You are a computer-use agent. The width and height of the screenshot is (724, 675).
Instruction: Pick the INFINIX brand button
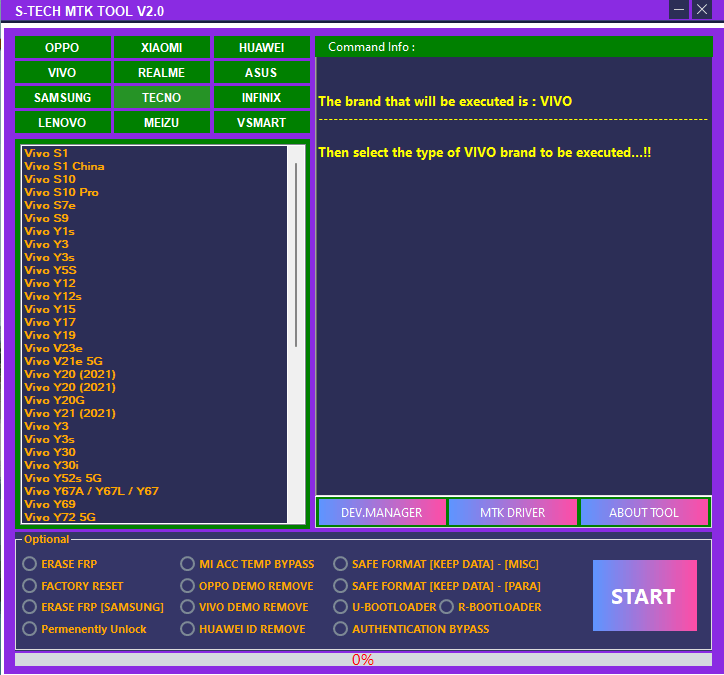pos(262,97)
